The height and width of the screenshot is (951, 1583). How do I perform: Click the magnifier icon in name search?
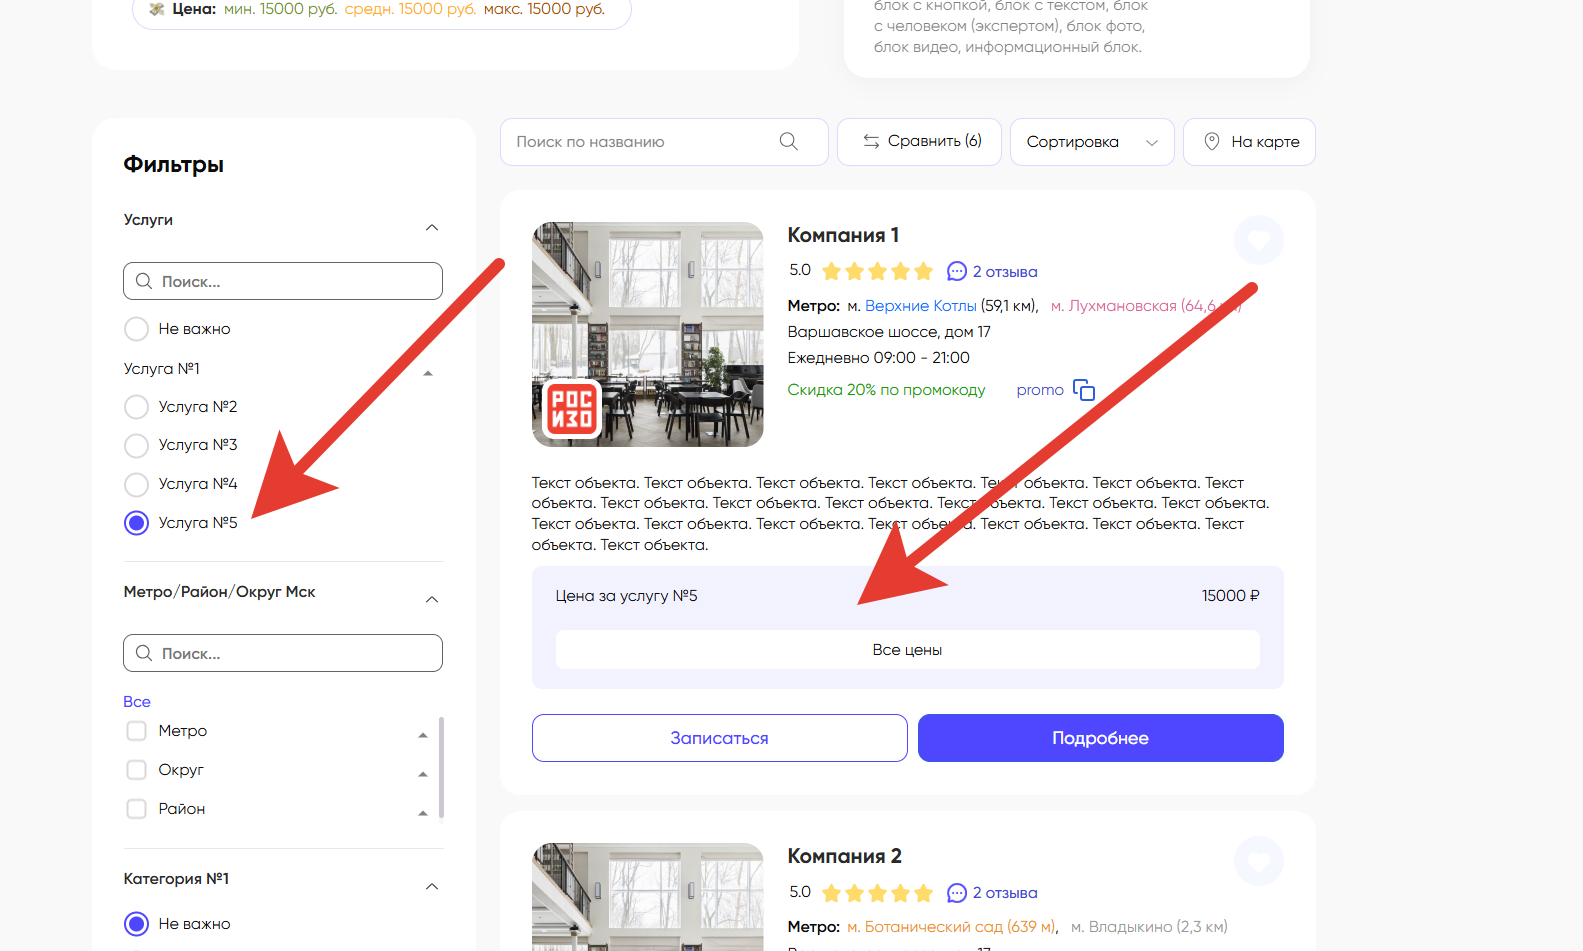788,142
